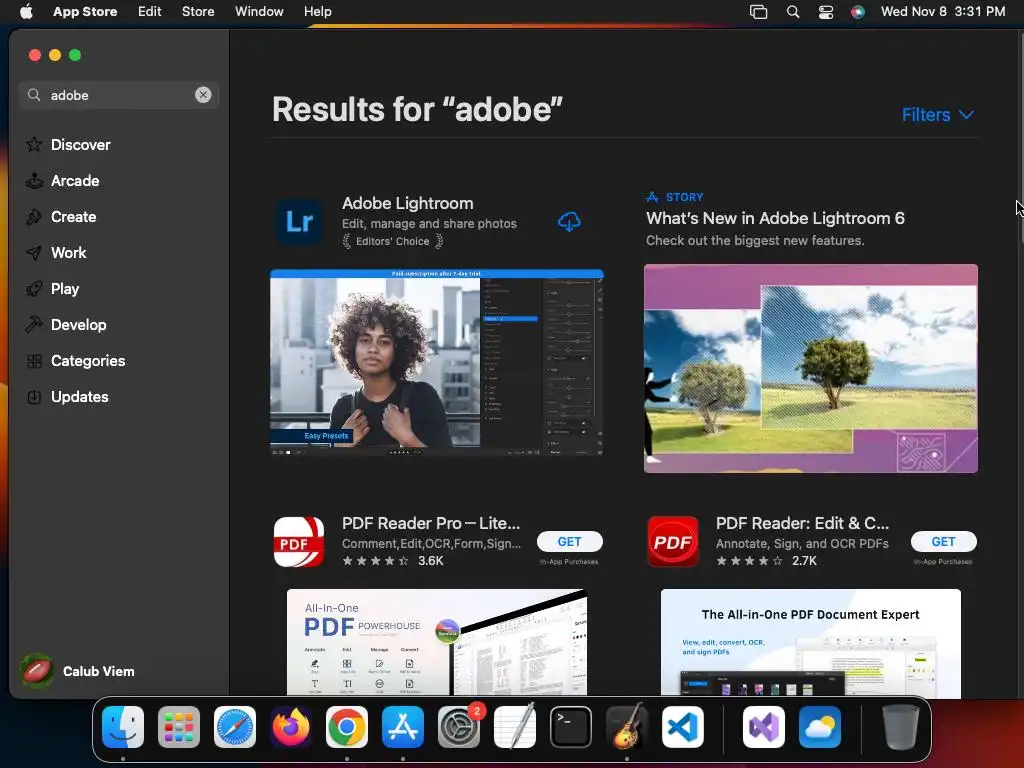Launch Visual Studio Code from the Dock
This screenshot has width=1024, height=768.
[682, 727]
